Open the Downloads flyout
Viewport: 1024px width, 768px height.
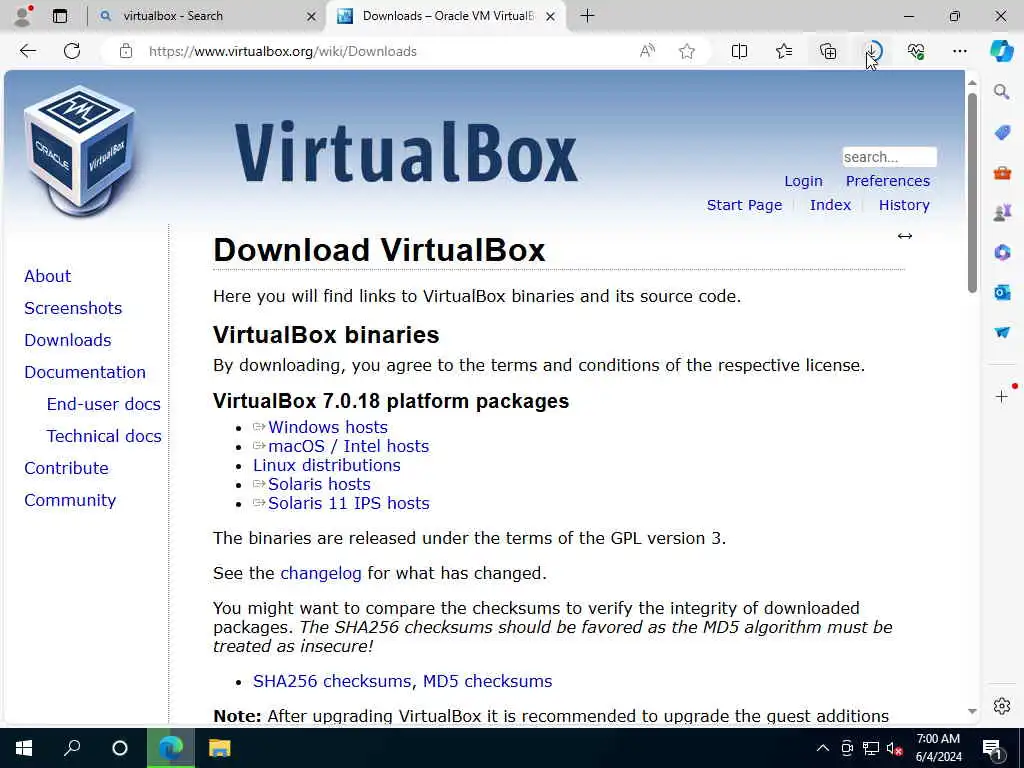click(872, 51)
